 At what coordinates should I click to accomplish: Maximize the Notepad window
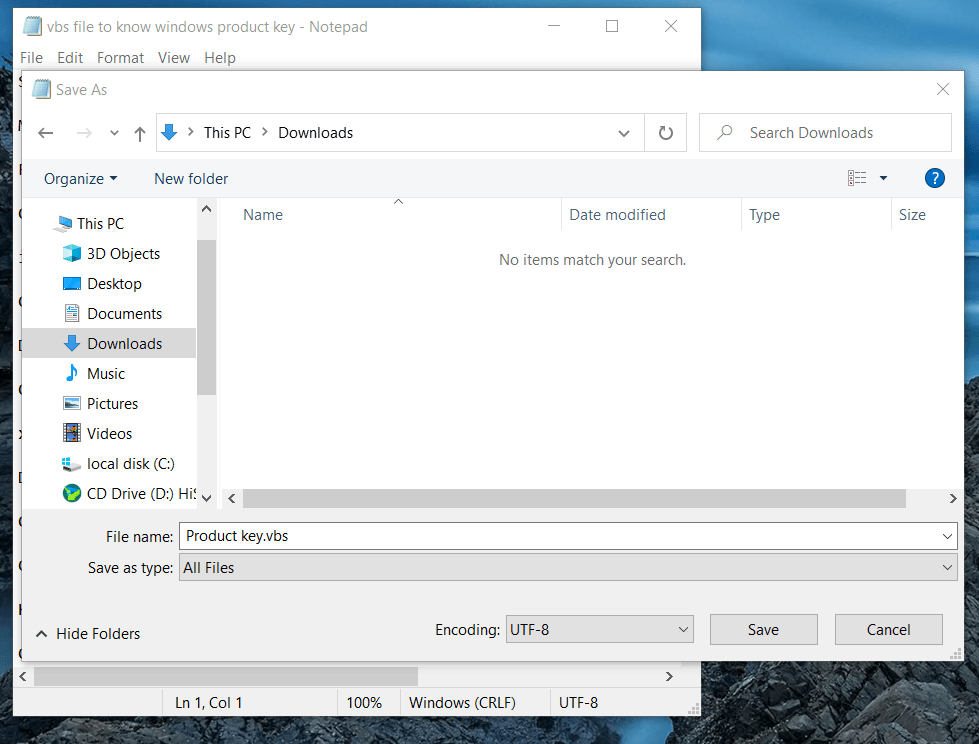(x=612, y=26)
